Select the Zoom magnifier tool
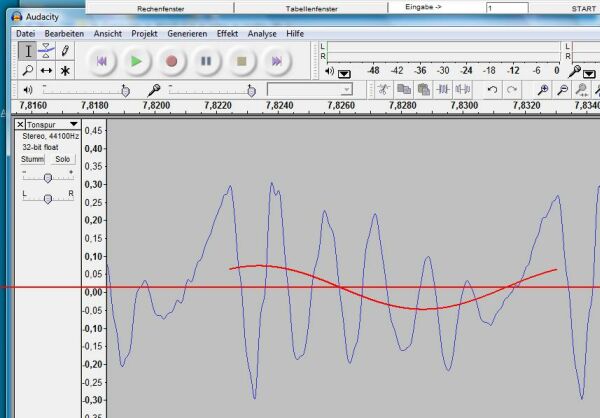The width and height of the screenshot is (600, 418). (27, 71)
